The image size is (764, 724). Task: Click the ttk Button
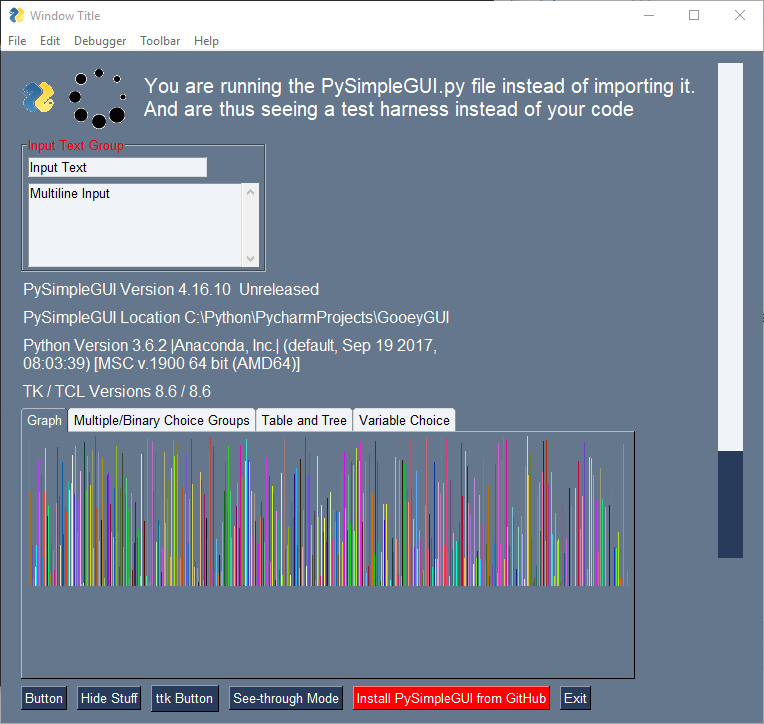point(184,699)
